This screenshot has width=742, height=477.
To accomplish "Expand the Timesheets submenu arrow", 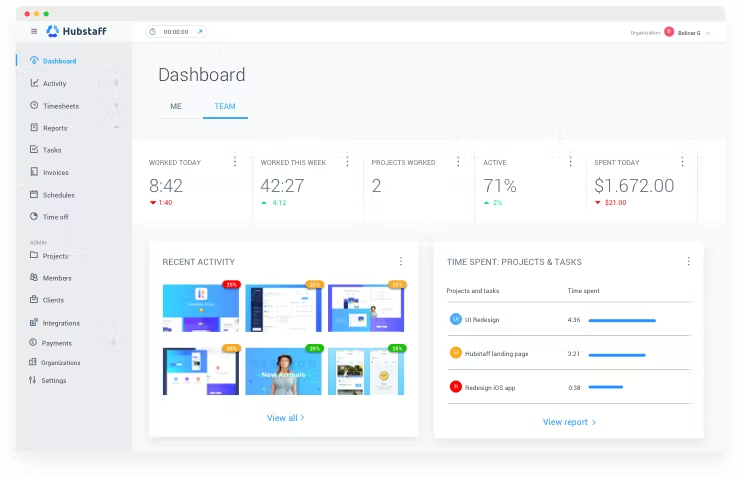I will coord(116,105).
